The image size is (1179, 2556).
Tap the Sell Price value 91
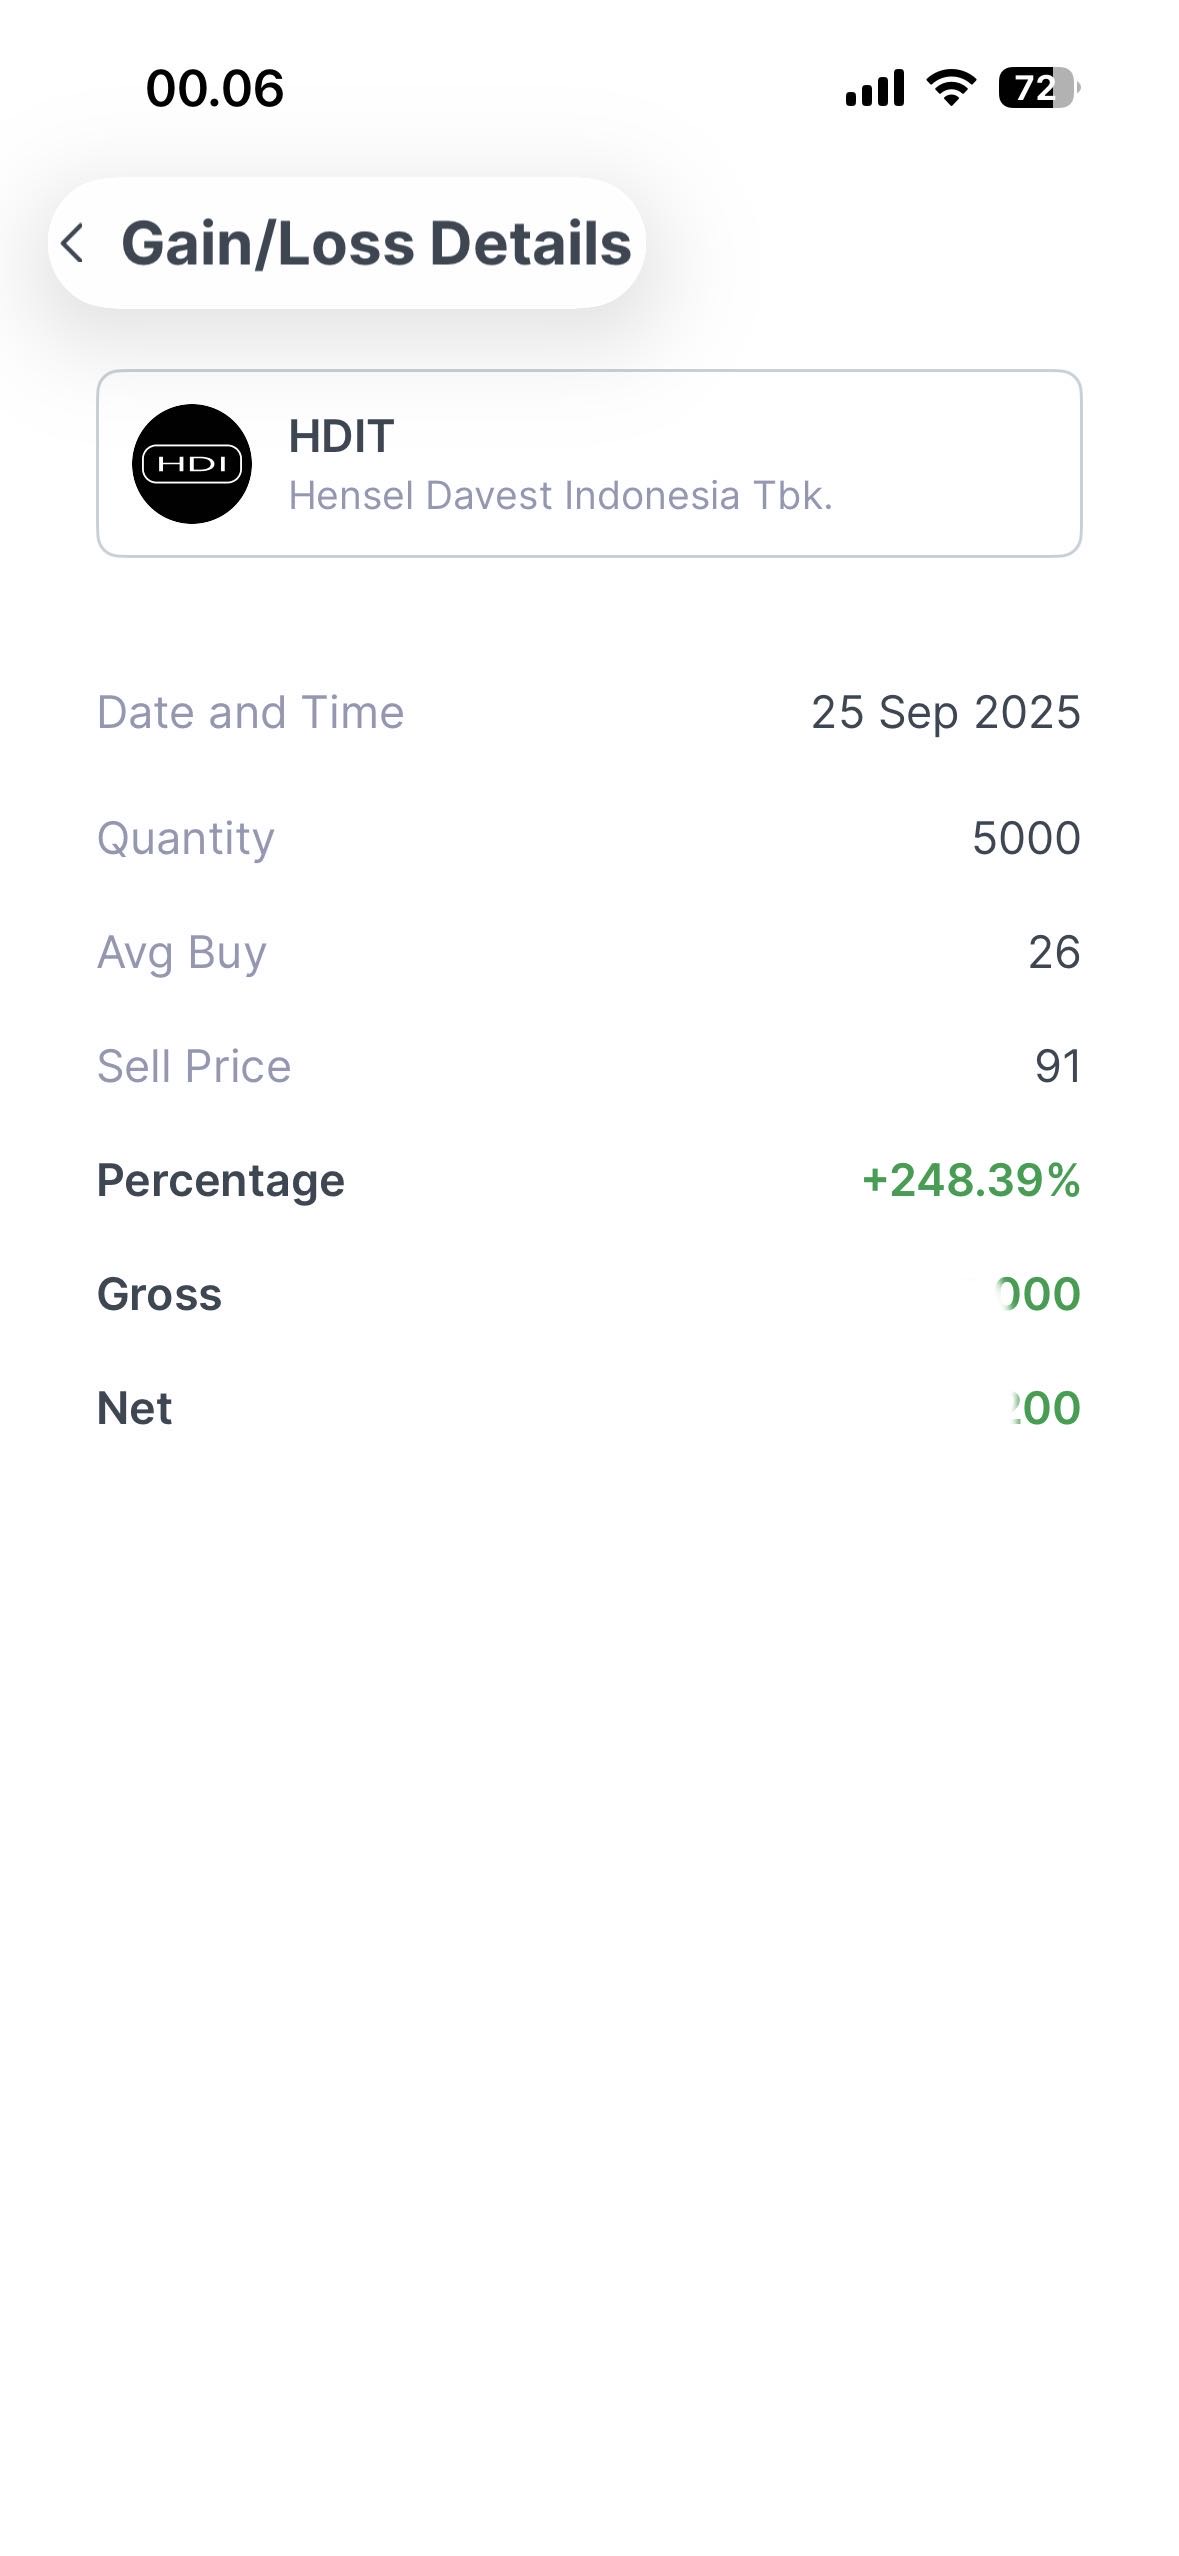pyautogui.click(x=1057, y=1066)
